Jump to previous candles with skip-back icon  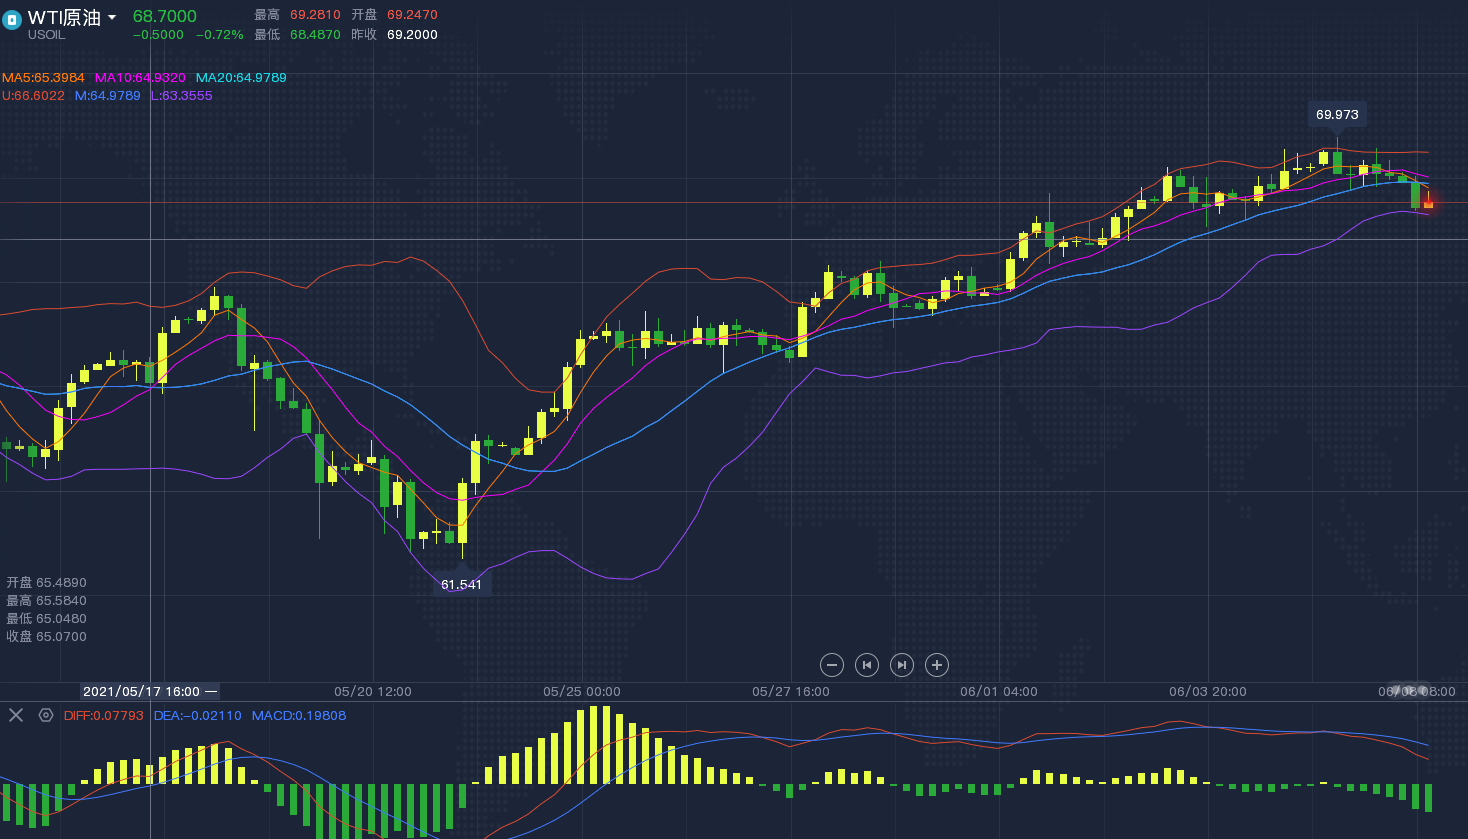(867, 665)
